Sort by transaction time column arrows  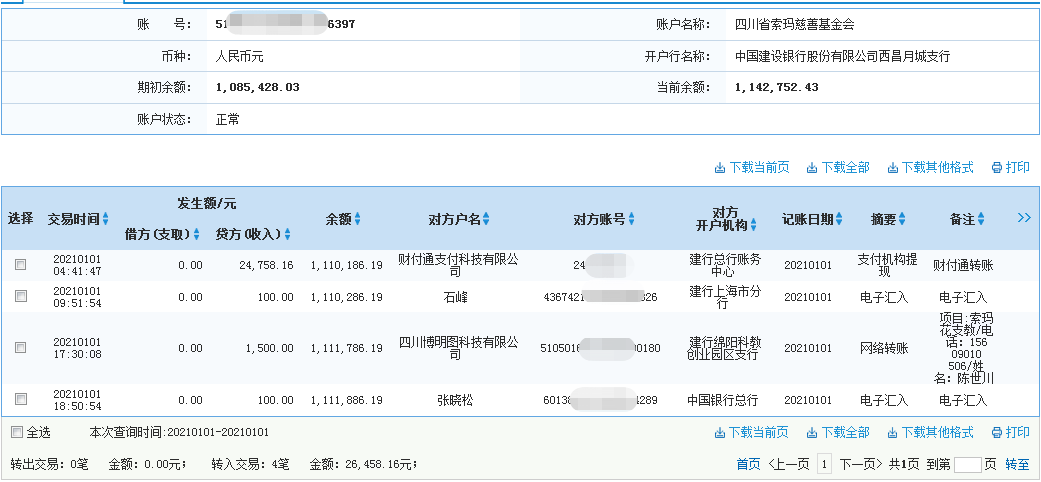click(x=106, y=219)
